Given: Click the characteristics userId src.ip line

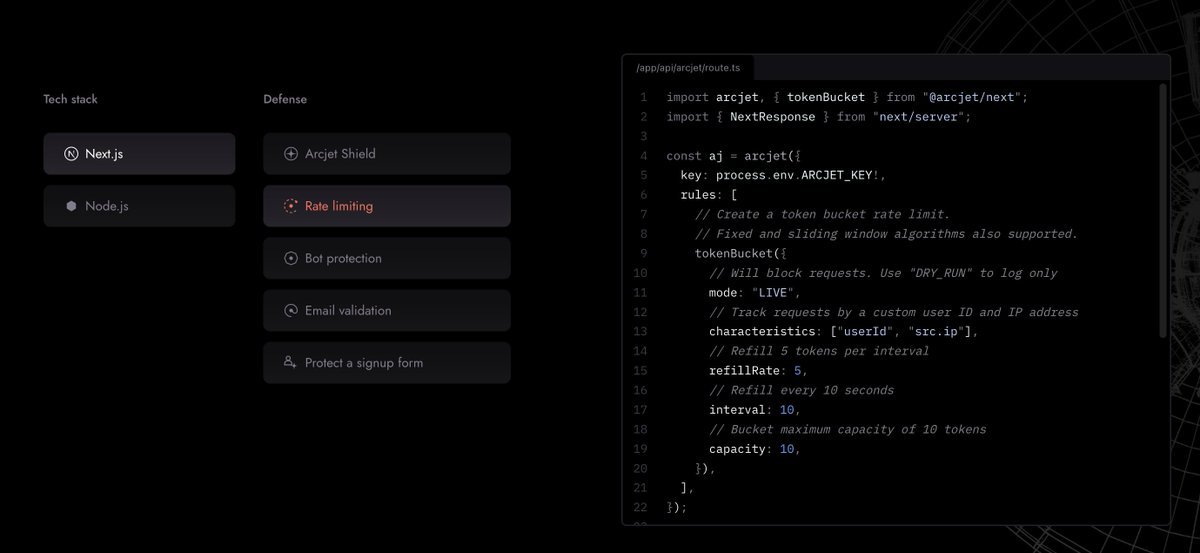Looking at the screenshot, I should (844, 331).
